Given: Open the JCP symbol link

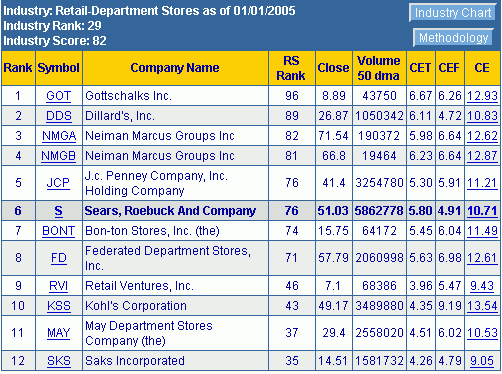Looking at the screenshot, I should [58, 183].
